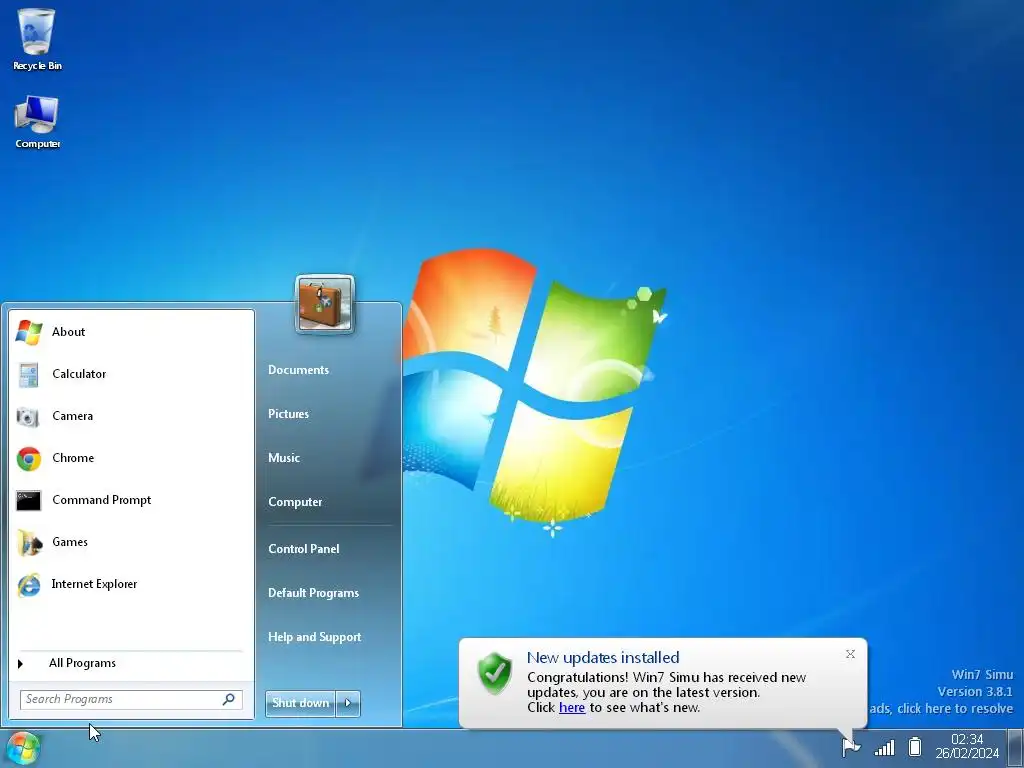Screen dimensions: 1024x768
Task: Open Computer from Start menu right pane
Action: [295, 502]
